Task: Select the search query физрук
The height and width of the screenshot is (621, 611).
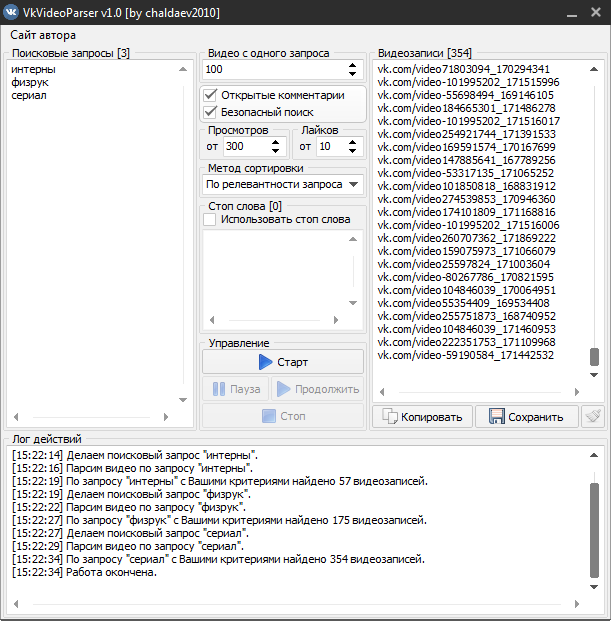Action: [x=31, y=82]
